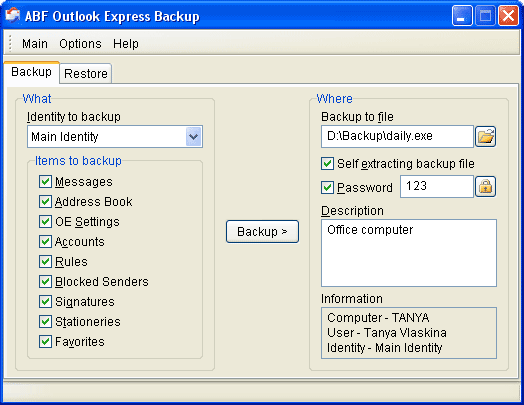
Task: Disable the Password checkbox
Action: click(x=327, y=187)
